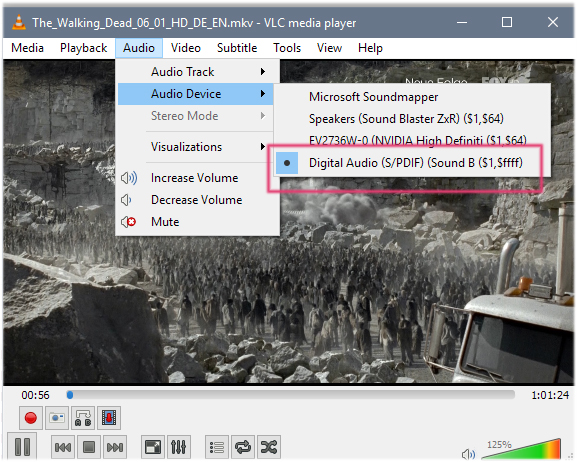
Task: Open the Media menu
Action: [28, 48]
